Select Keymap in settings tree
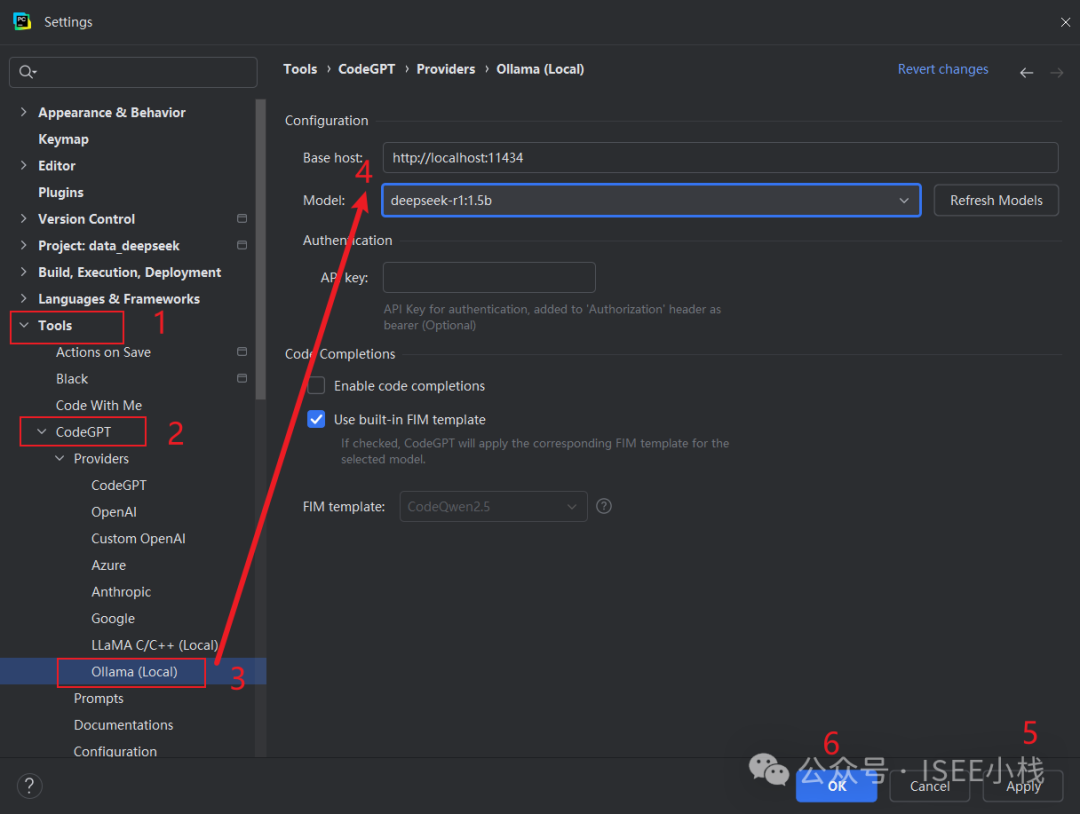Image resolution: width=1080 pixels, height=814 pixels. [63, 139]
